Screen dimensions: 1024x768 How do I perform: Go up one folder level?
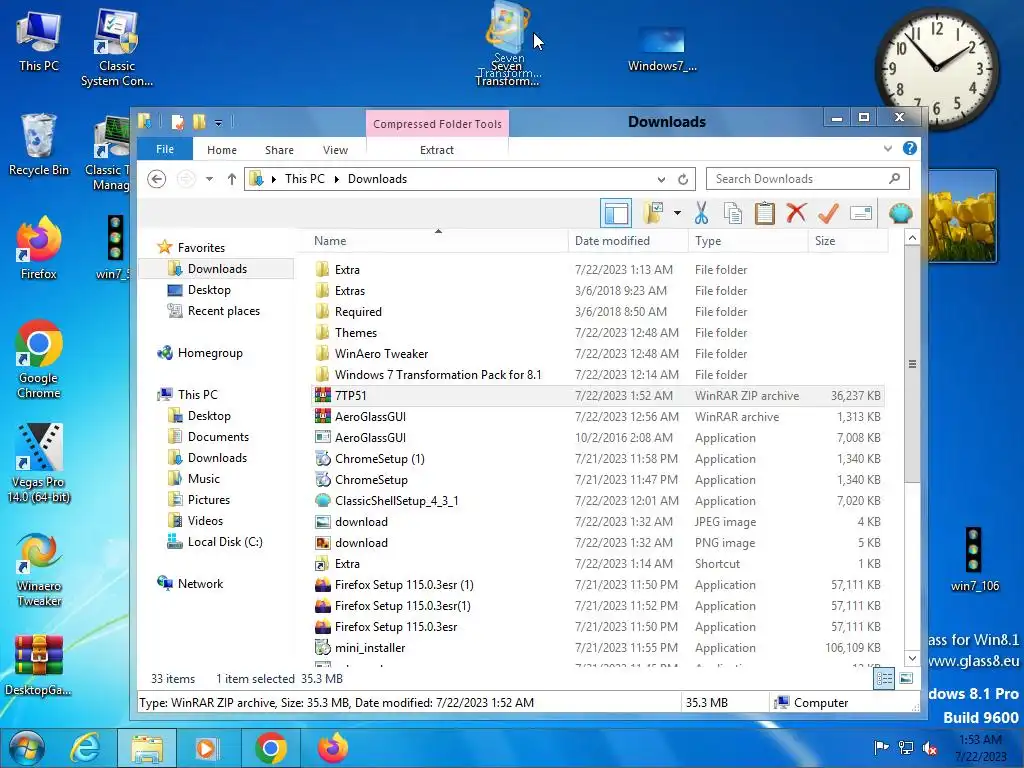tap(232, 179)
